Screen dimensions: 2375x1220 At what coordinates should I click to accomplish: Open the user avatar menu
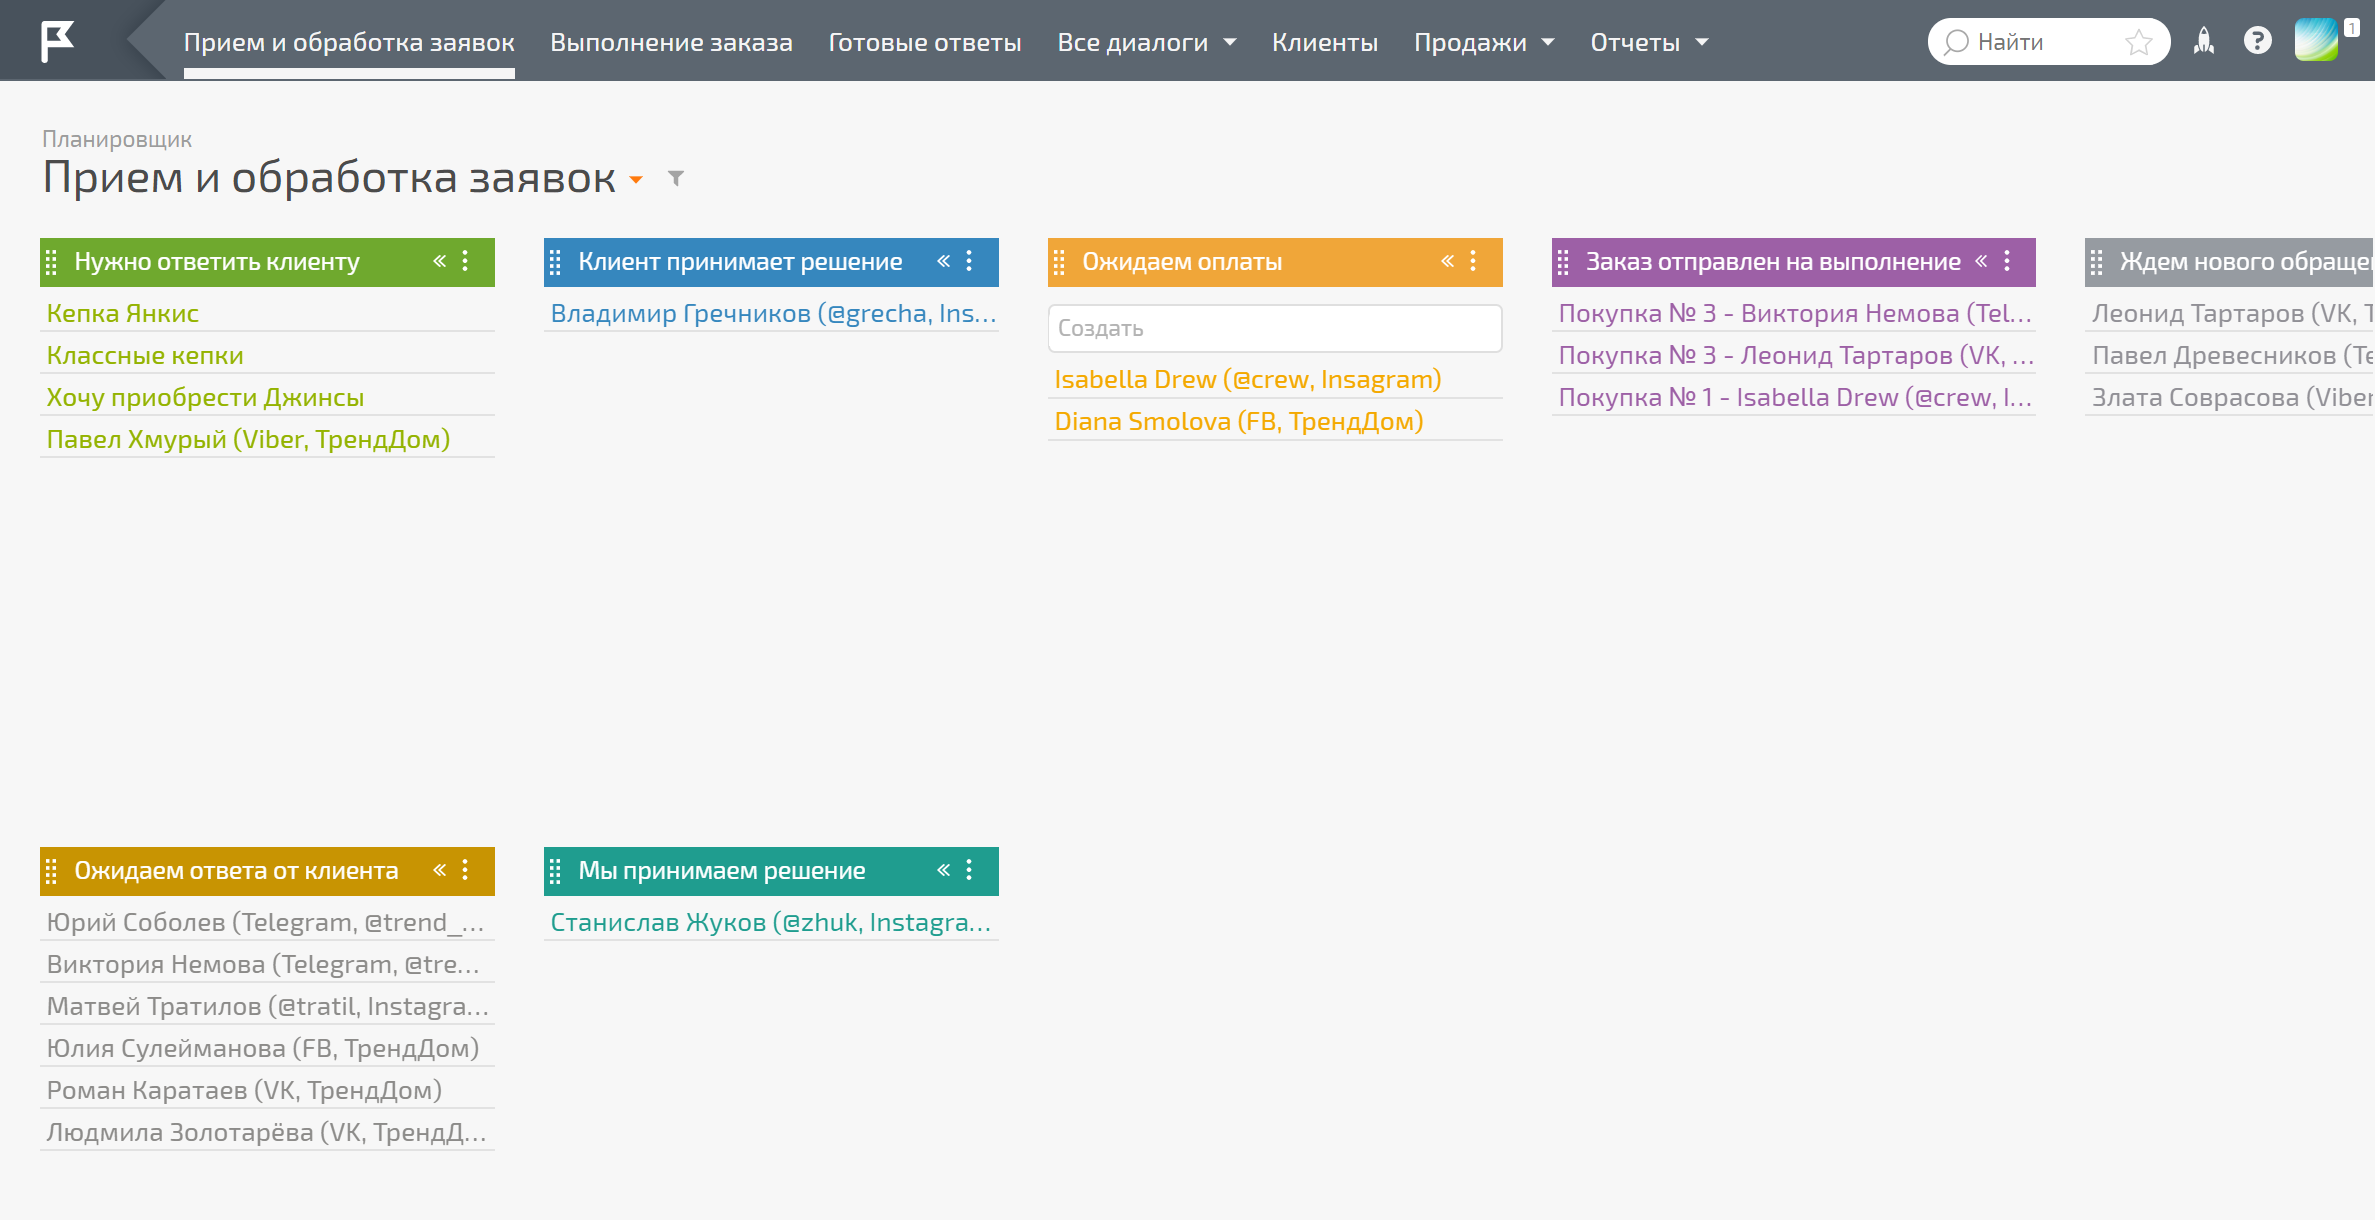(x=2316, y=41)
